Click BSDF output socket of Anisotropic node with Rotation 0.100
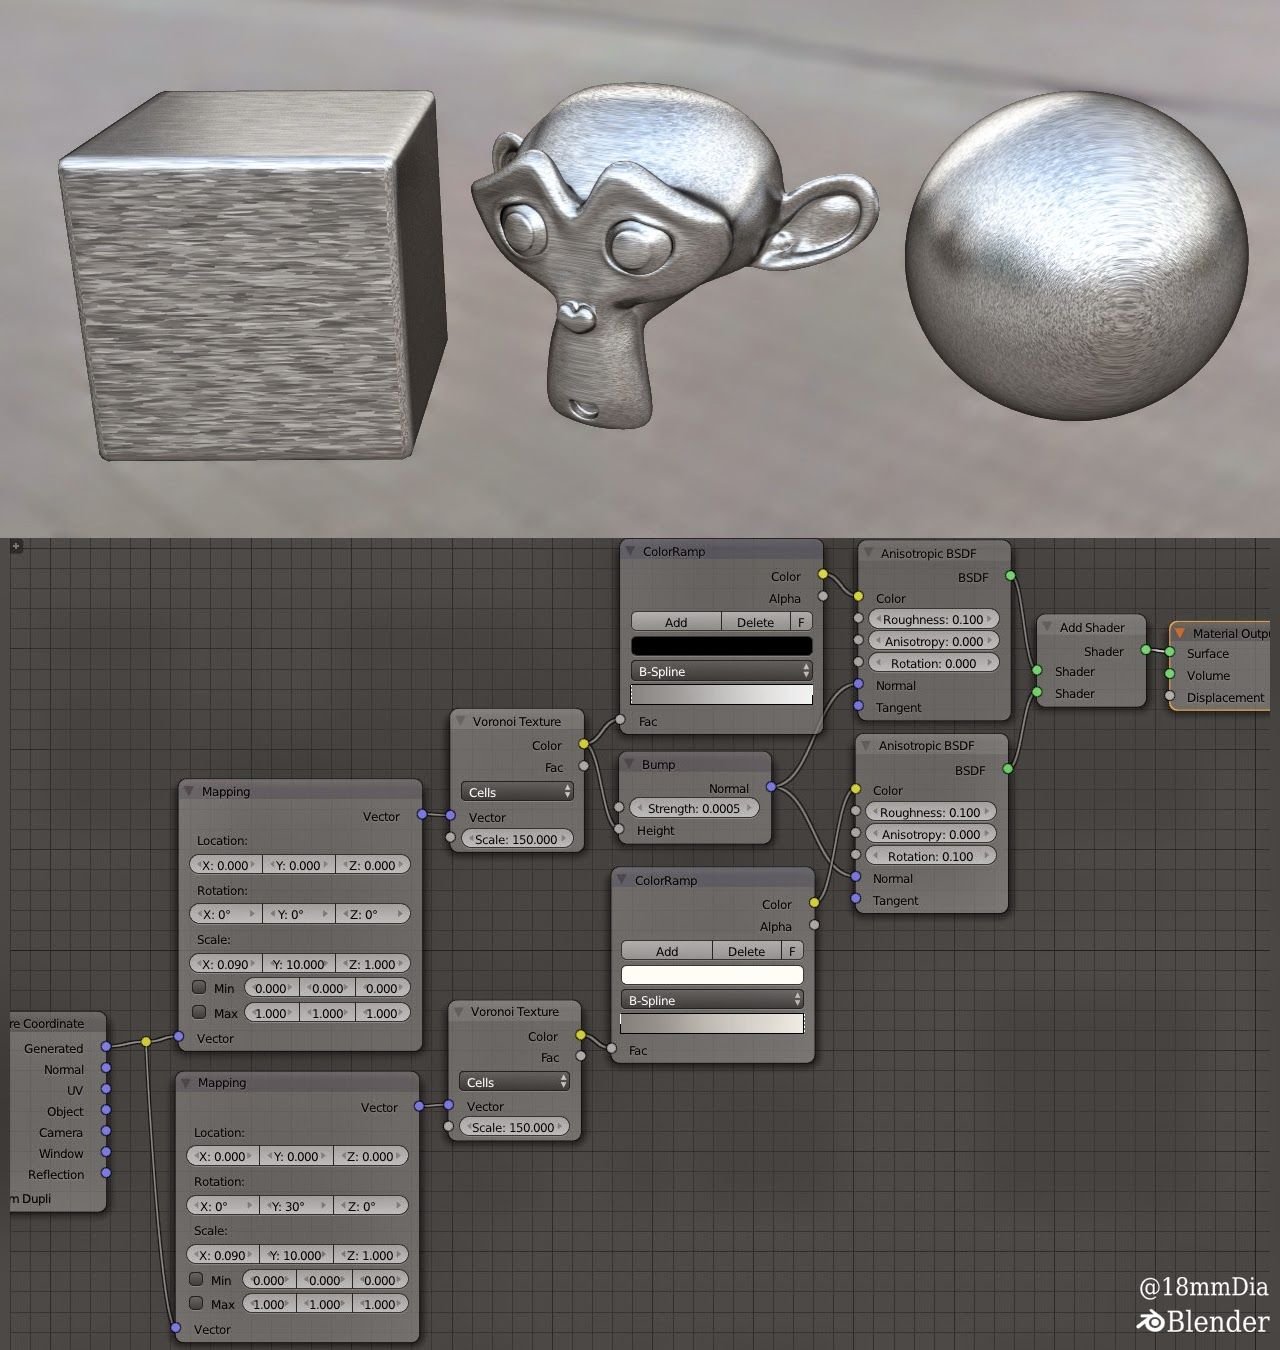Screen dimensions: 1280x1350 (1008, 769)
